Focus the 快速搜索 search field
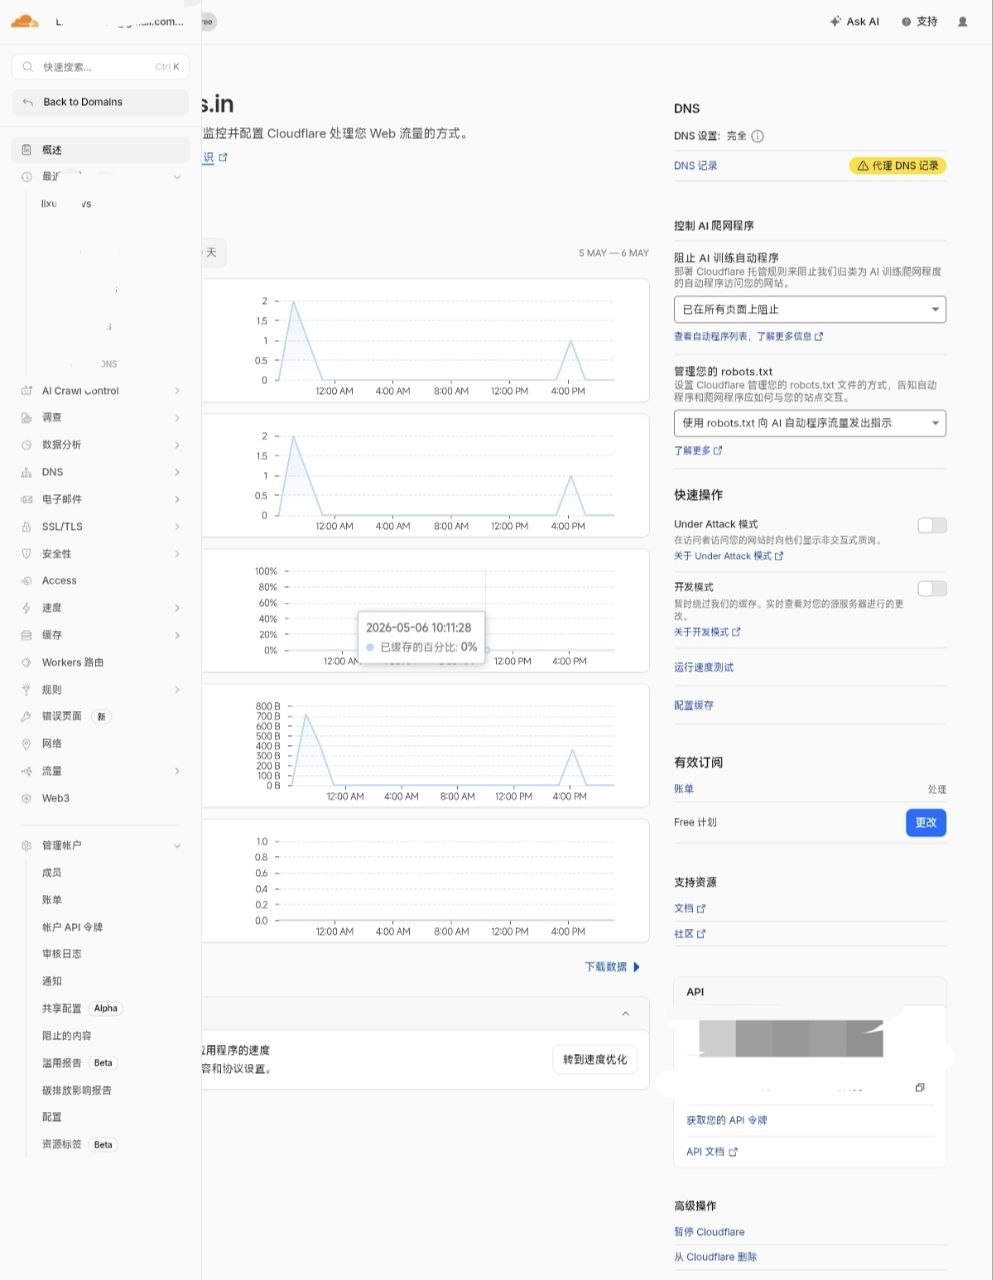 [x=100, y=67]
